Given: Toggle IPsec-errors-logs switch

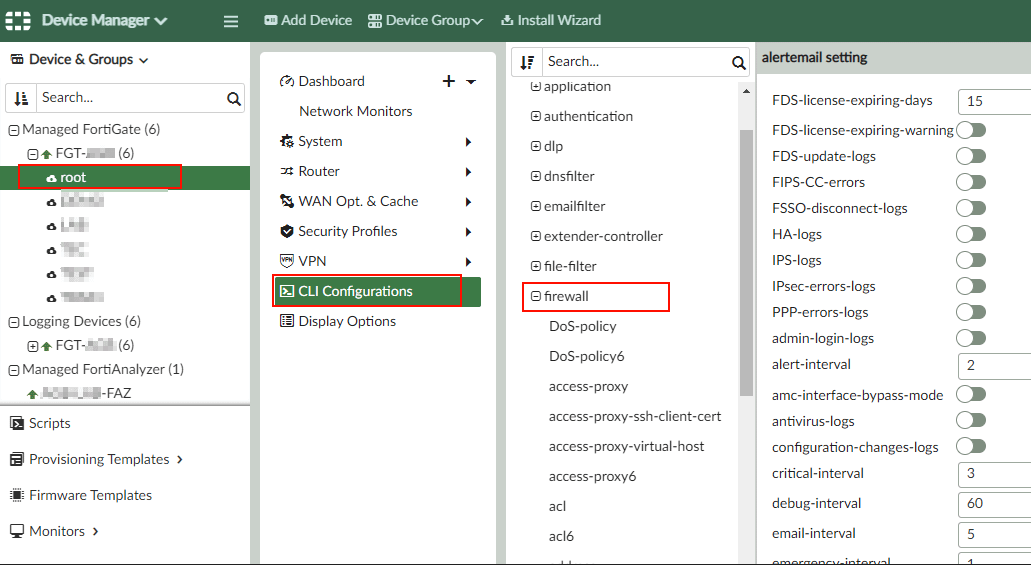Looking at the screenshot, I should (x=971, y=285).
